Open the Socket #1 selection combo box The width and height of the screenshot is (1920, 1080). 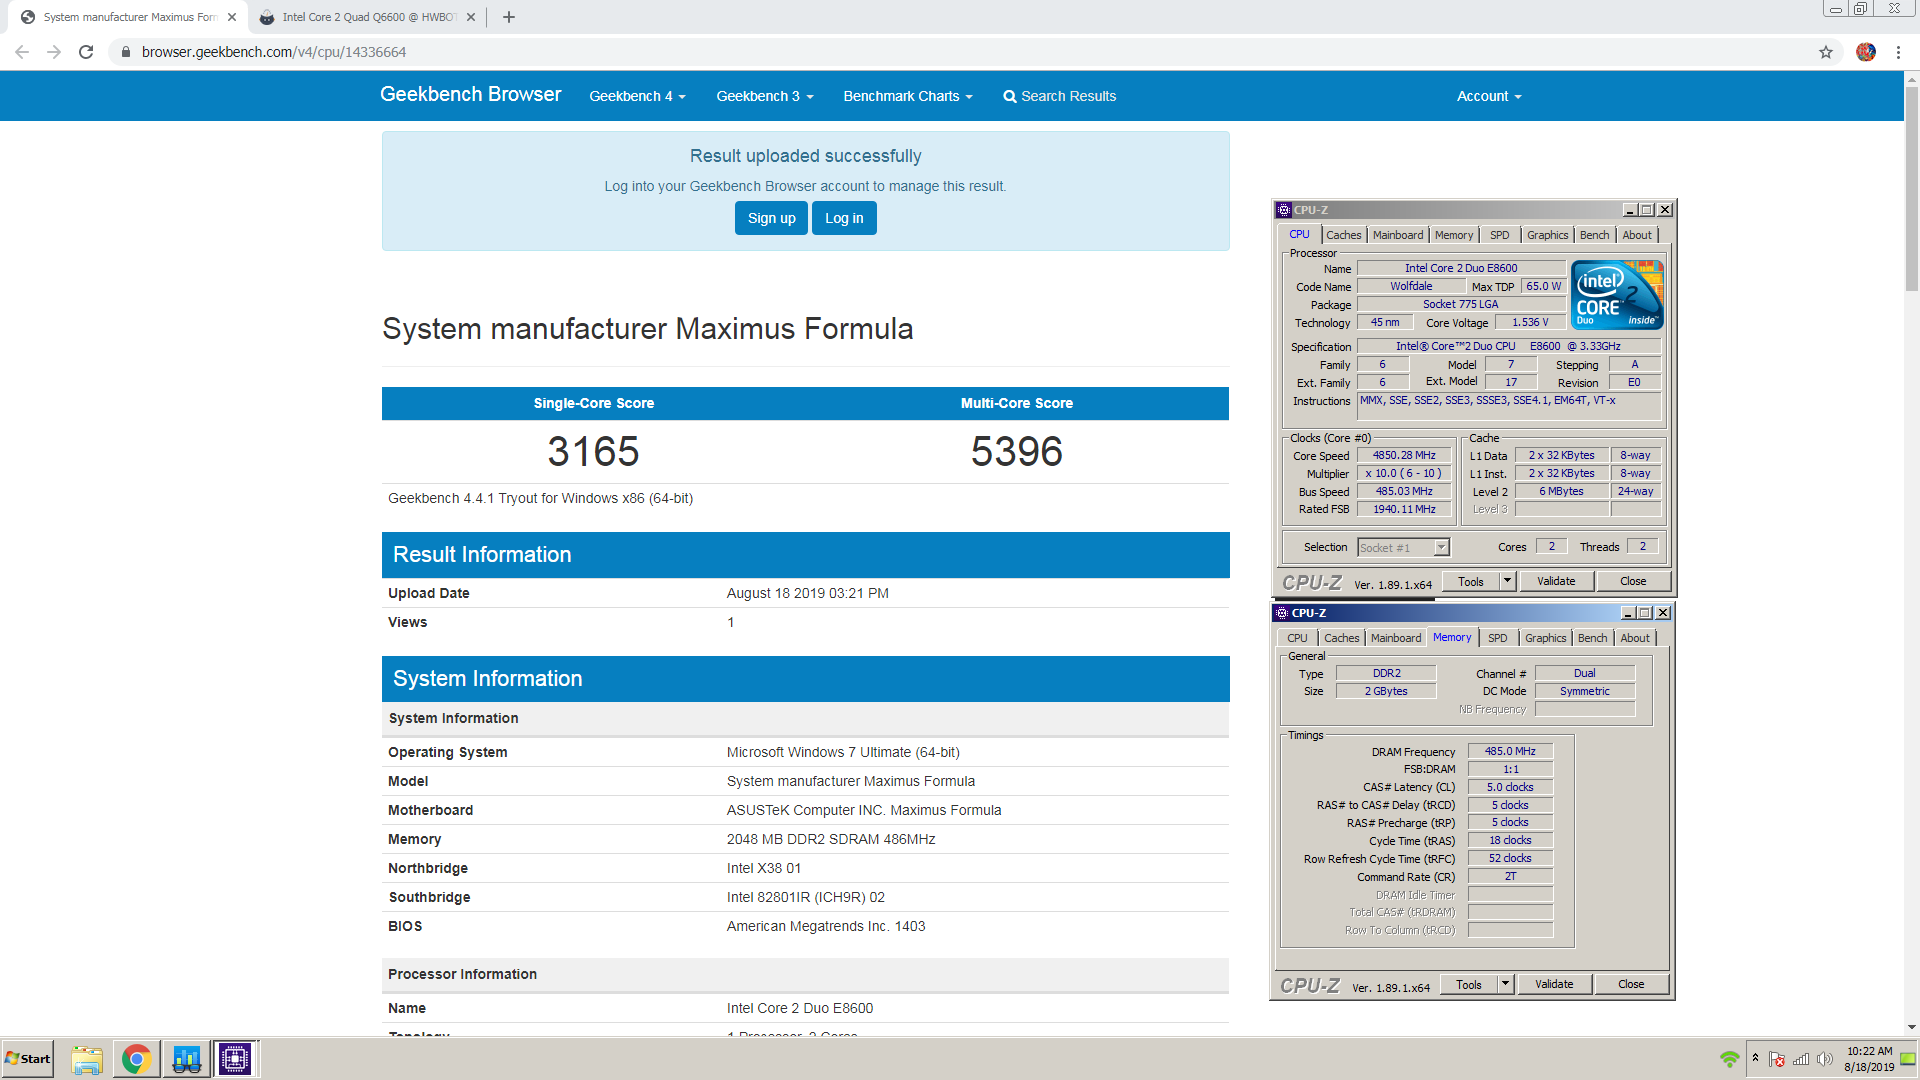click(1403, 547)
